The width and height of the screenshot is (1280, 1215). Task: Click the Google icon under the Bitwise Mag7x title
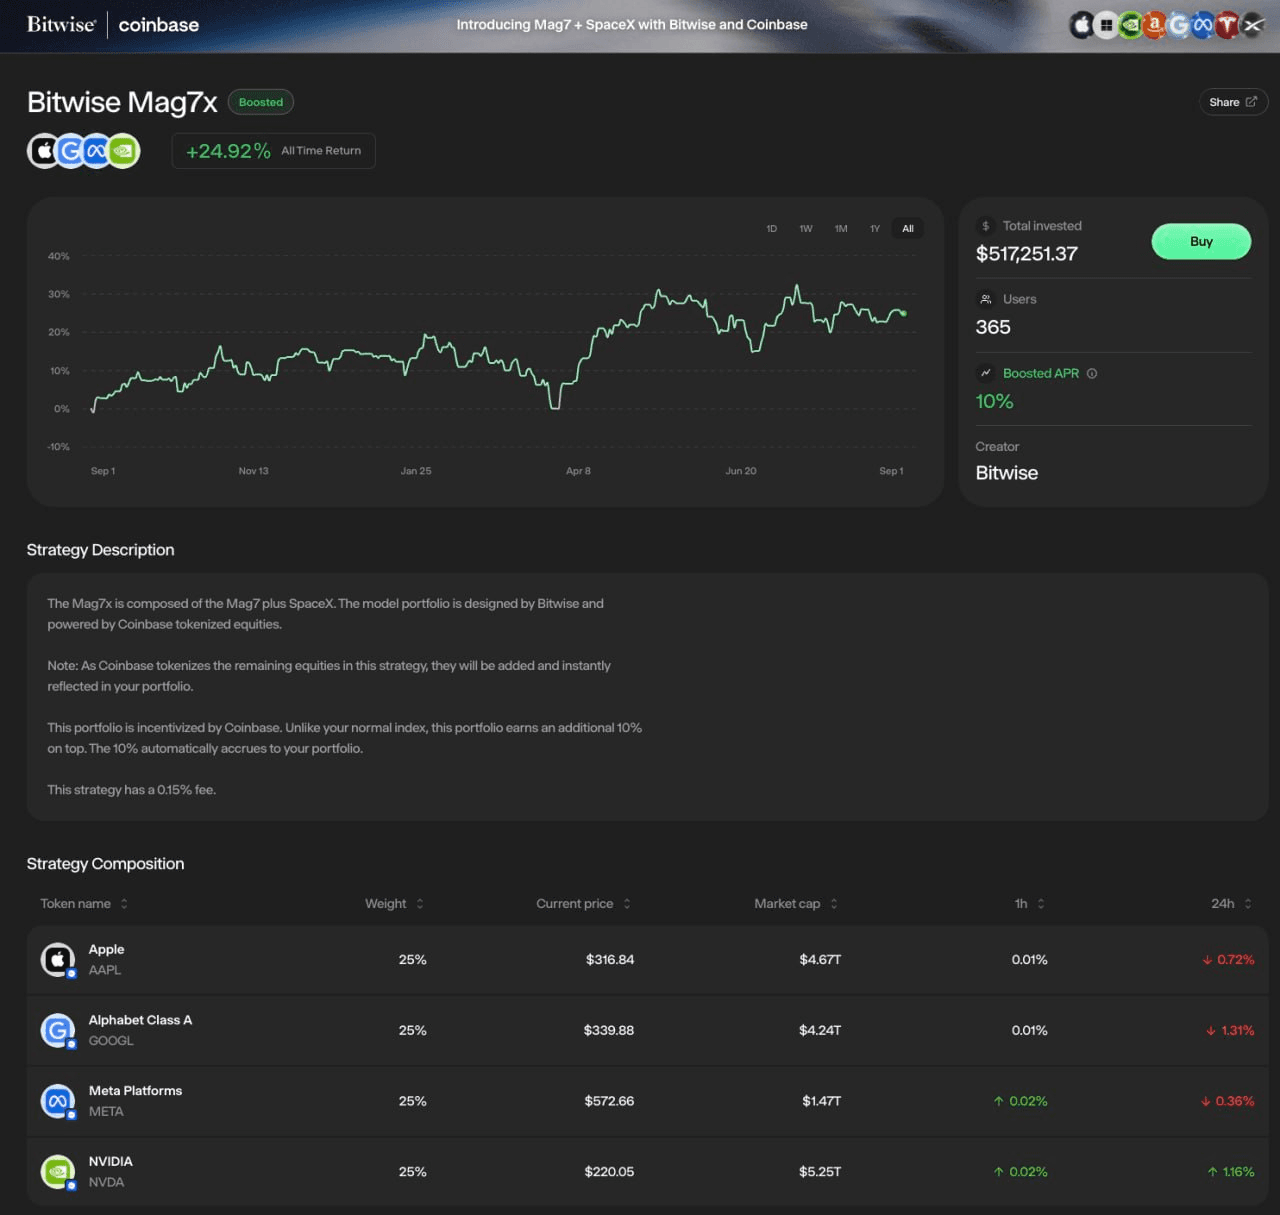(x=70, y=151)
